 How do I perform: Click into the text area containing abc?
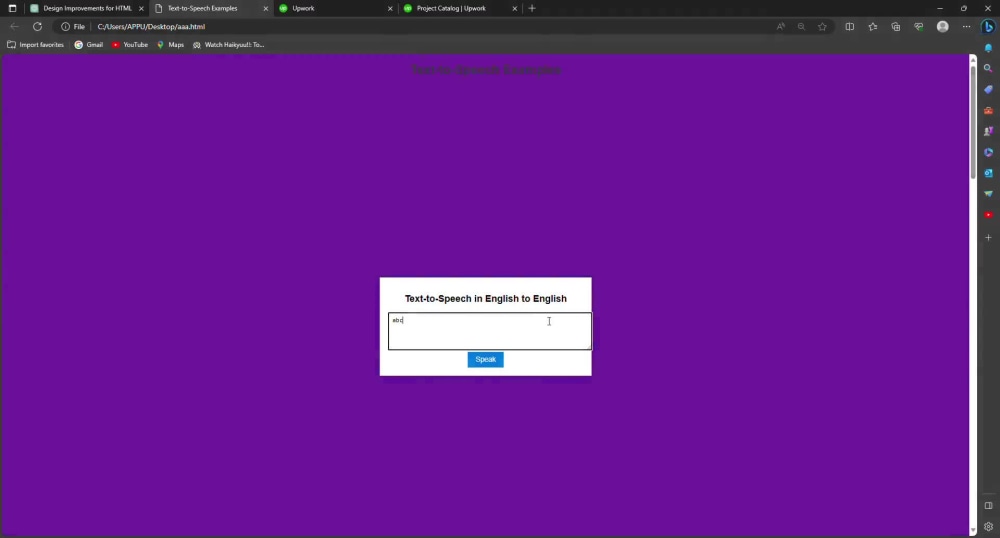(x=490, y=331)
